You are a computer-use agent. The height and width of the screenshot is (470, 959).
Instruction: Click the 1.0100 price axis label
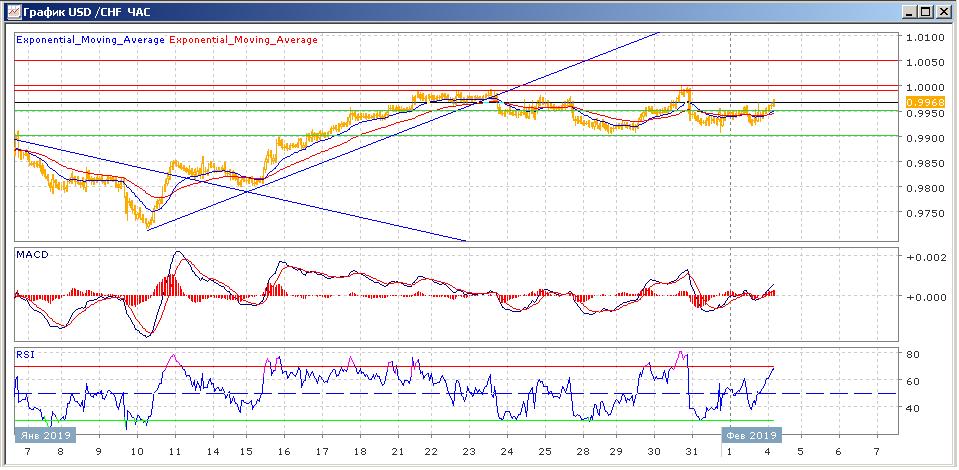click(x=927, y=37)
